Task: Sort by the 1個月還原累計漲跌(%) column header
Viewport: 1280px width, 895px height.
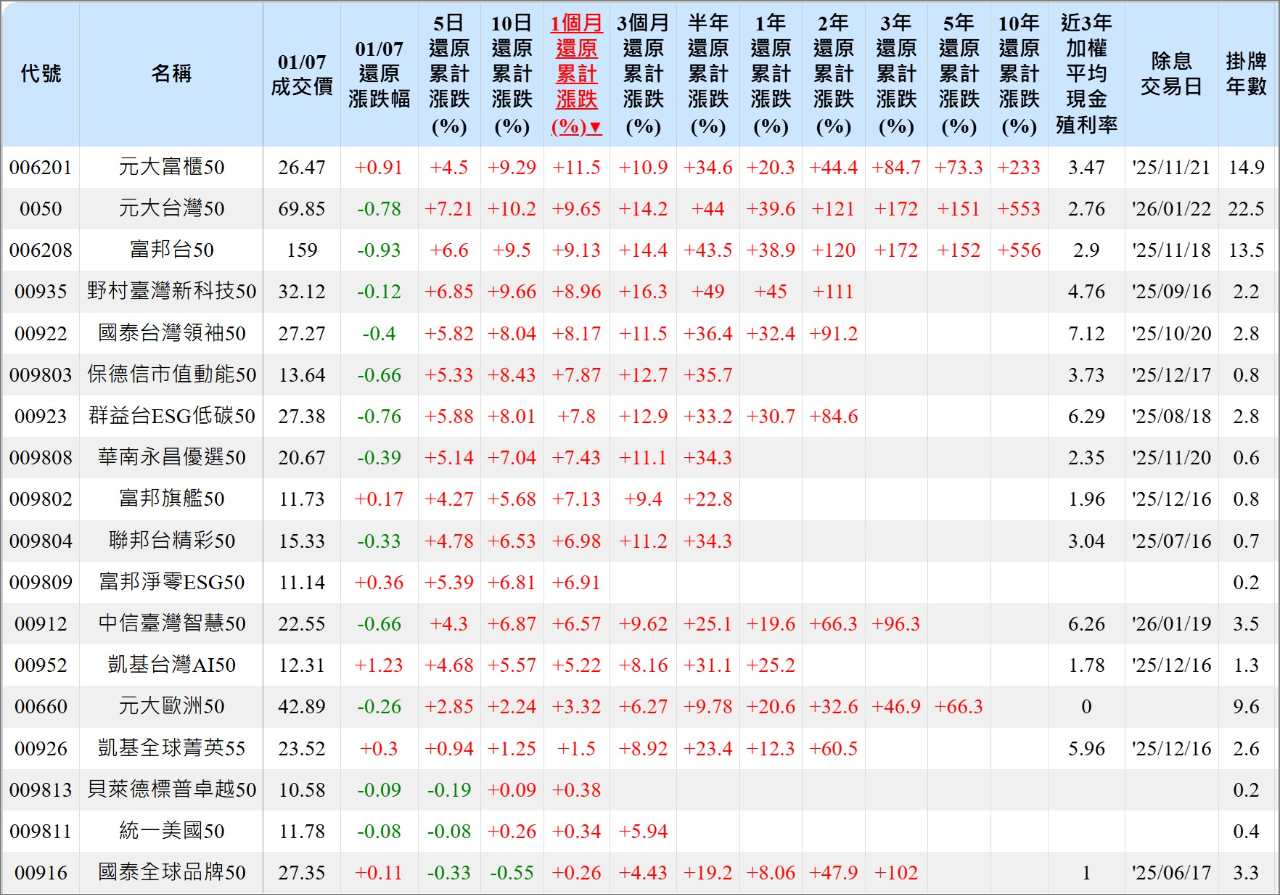Action: click(x=577, y=74)
